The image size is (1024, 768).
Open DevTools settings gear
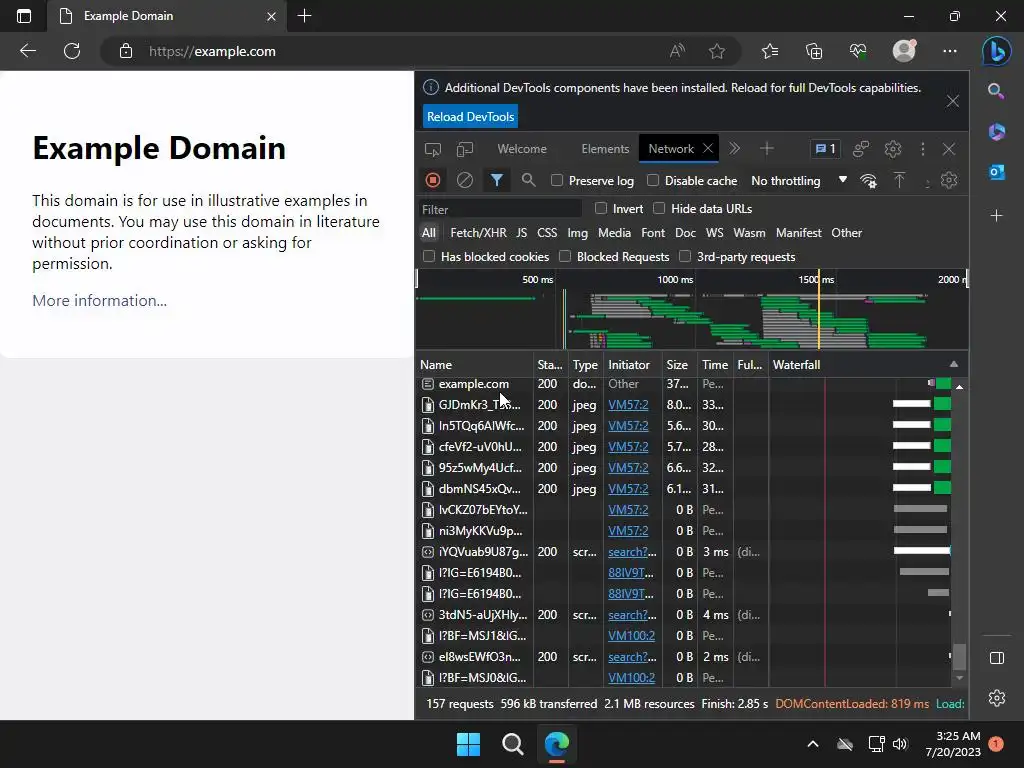point(893,149)
